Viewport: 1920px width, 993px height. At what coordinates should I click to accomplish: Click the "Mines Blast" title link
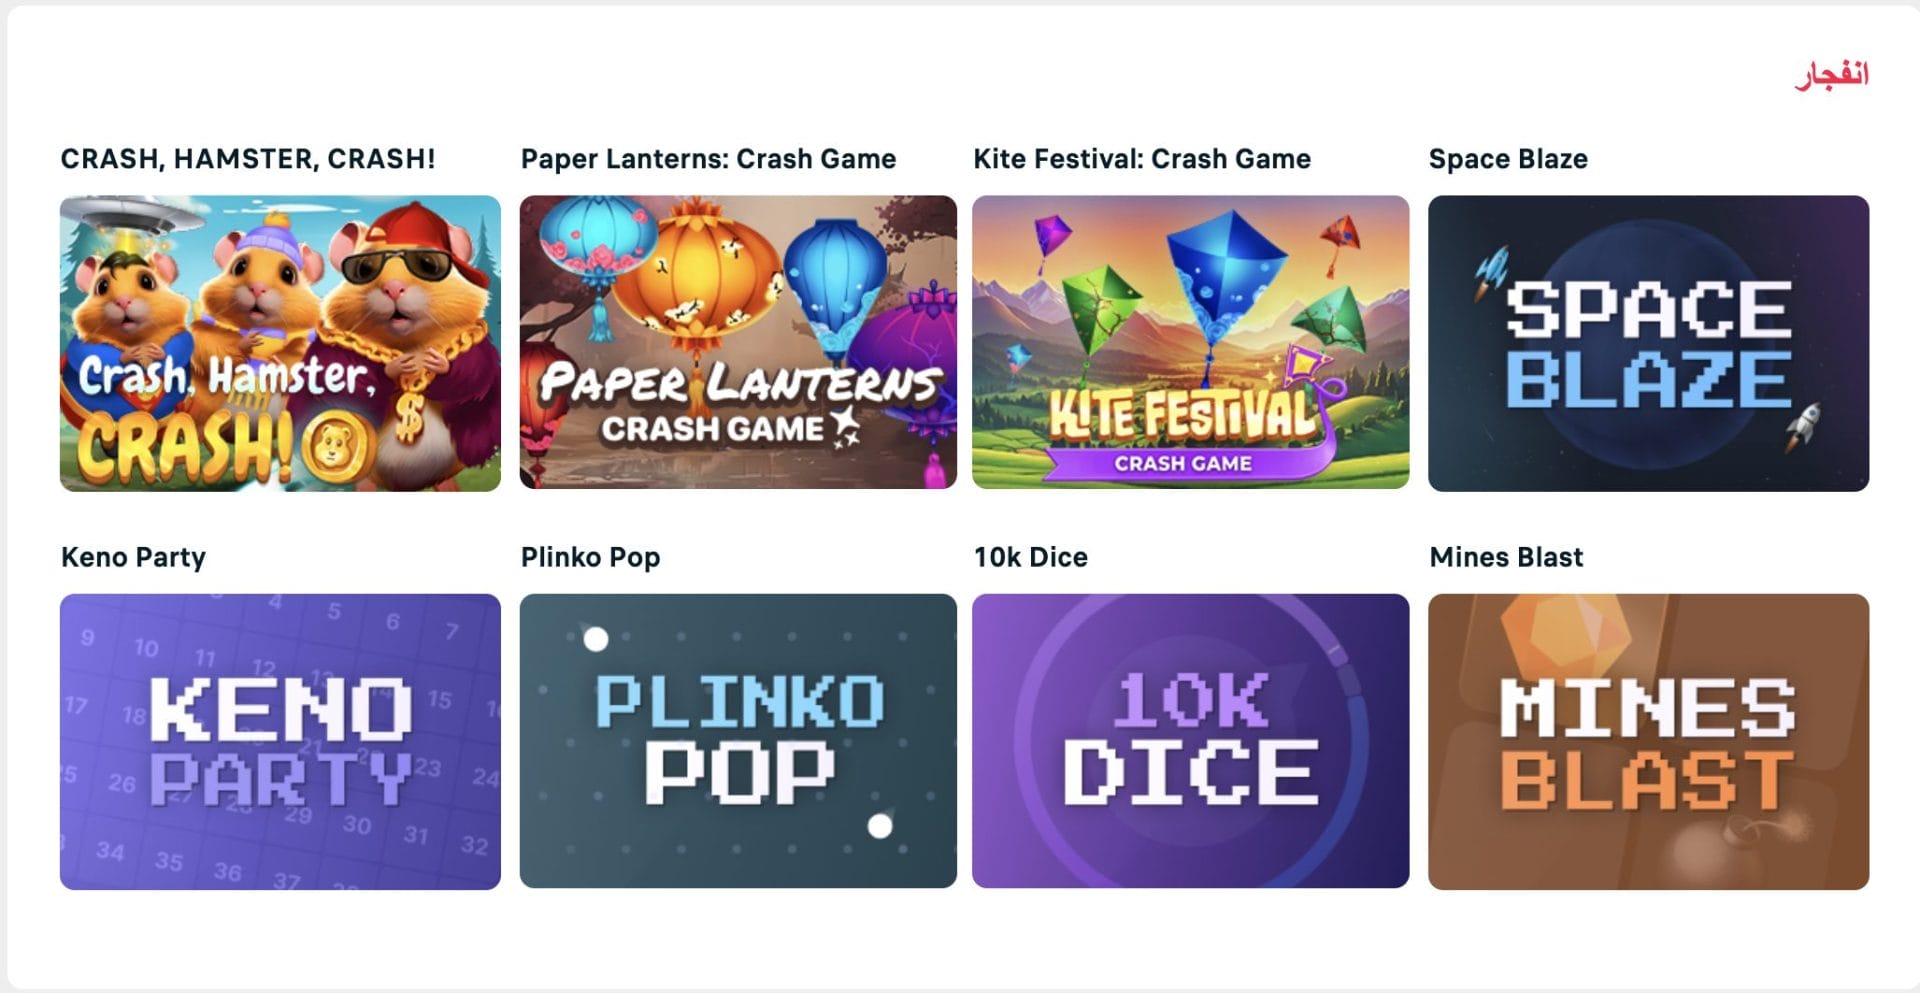(1506, 557)
